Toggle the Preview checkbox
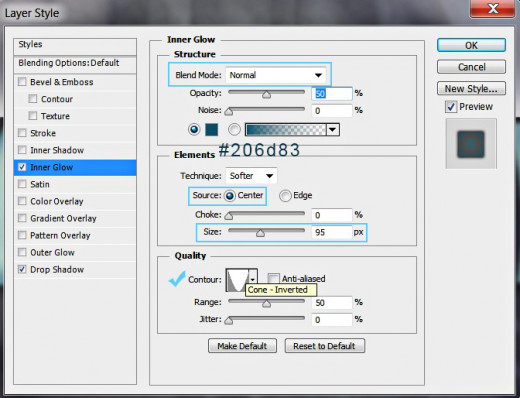The image size is (520, 398). click(451, 107)
